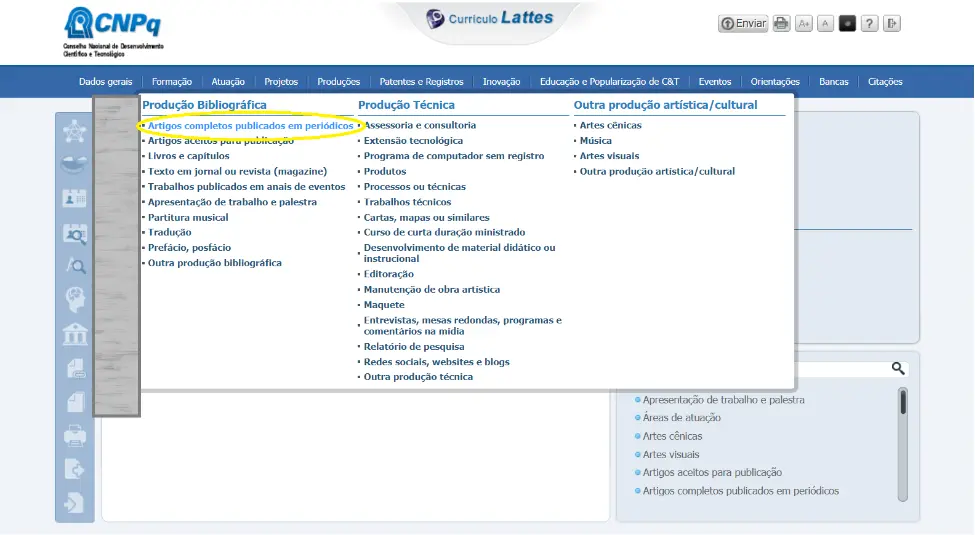This screenshot has height=535, width=975.
Task: Select Artigos completos publicados em periódicos
Action: click(250, 126)
